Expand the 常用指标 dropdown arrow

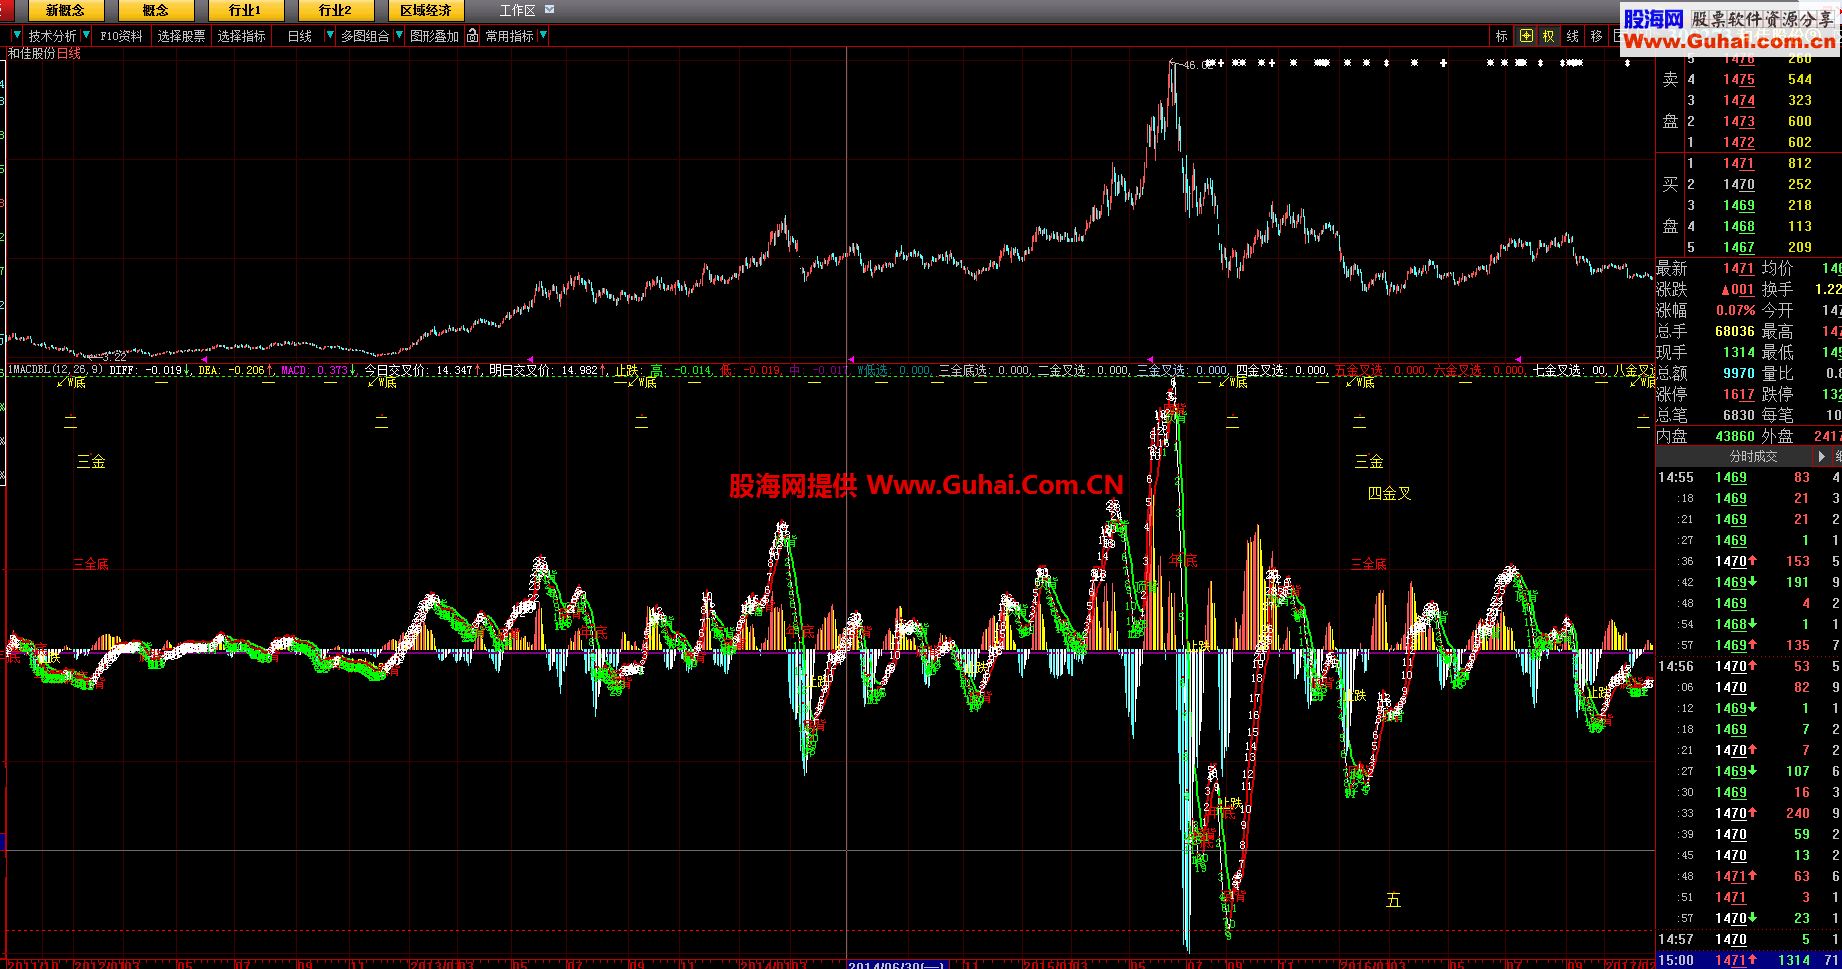pos(543,36)
